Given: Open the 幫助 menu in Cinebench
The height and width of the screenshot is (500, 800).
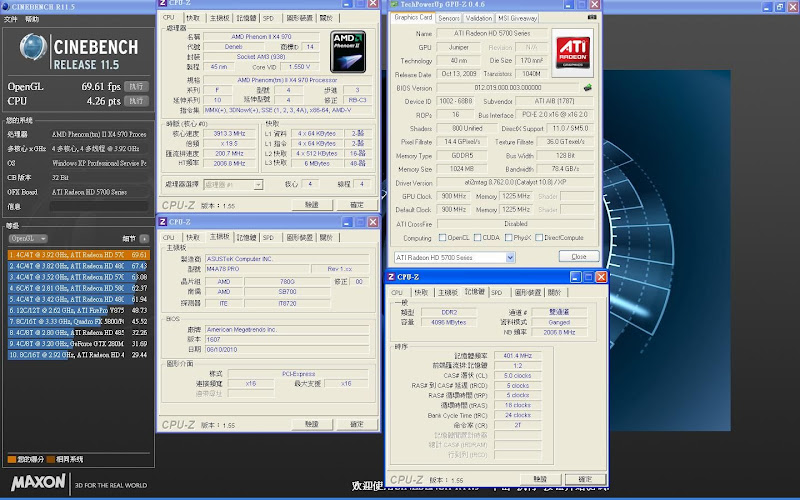Looking at the screenshot, I should 32,19.
